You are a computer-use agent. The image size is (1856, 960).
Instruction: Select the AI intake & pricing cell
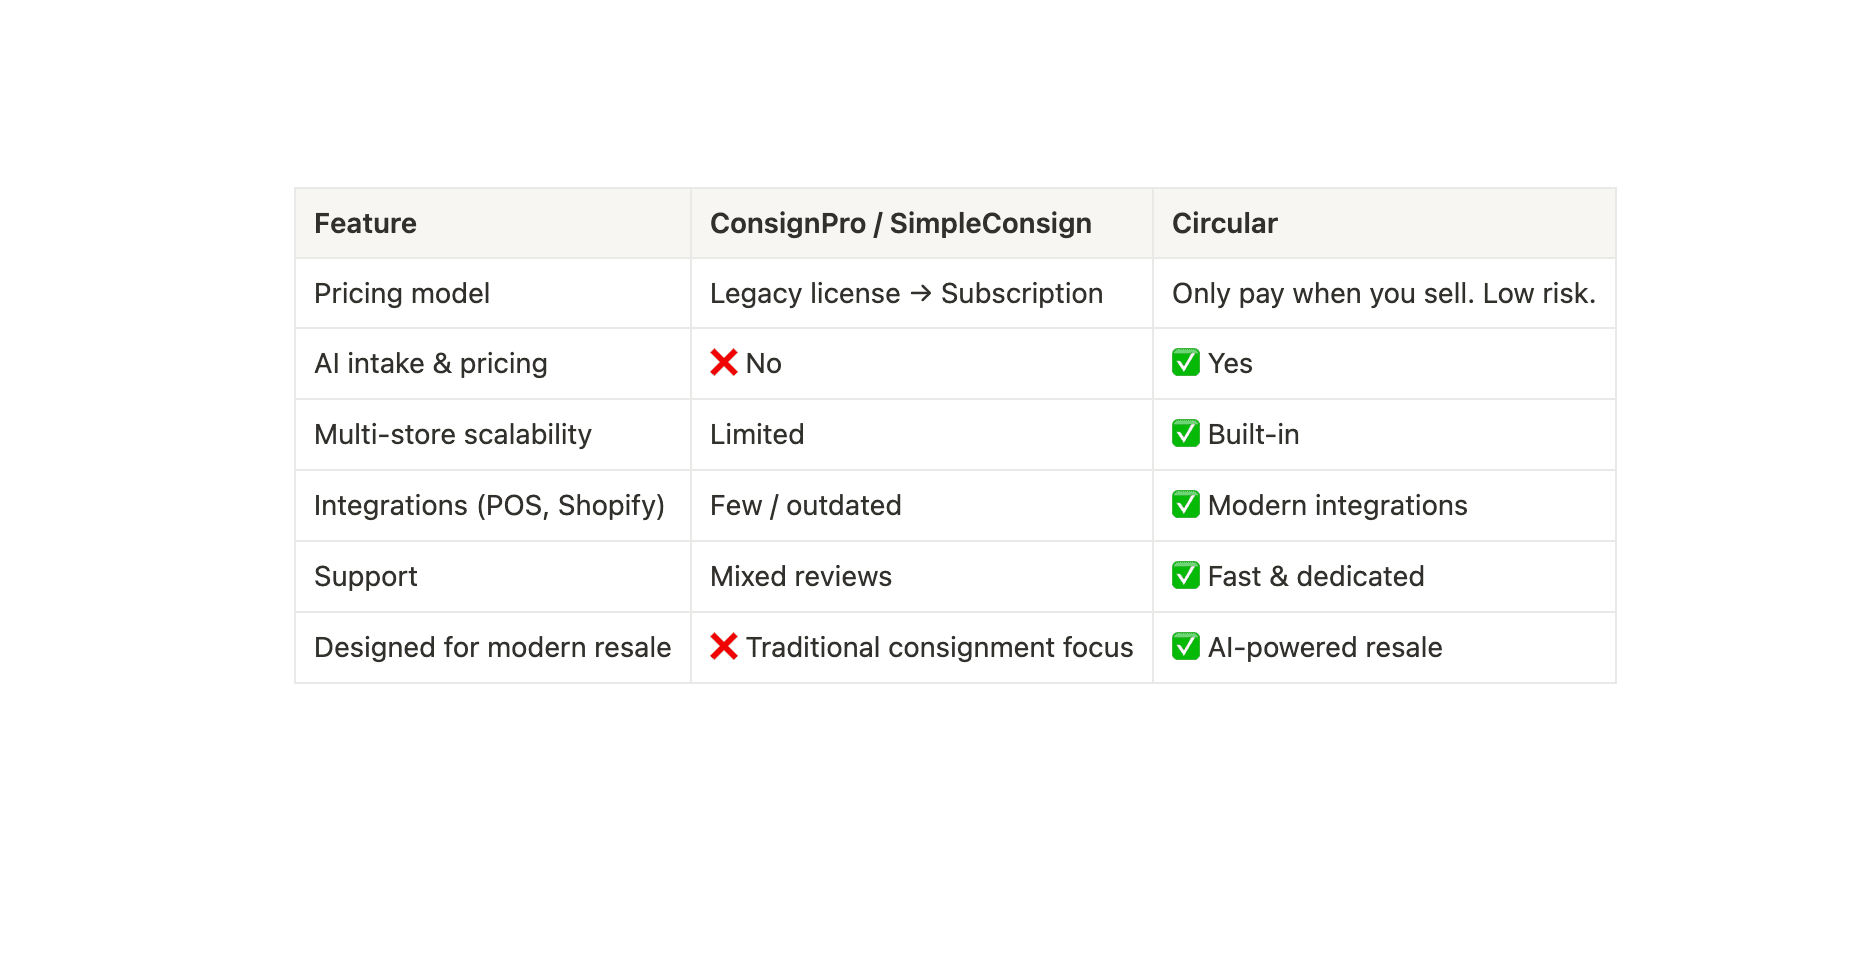click(x=430, y=364)
